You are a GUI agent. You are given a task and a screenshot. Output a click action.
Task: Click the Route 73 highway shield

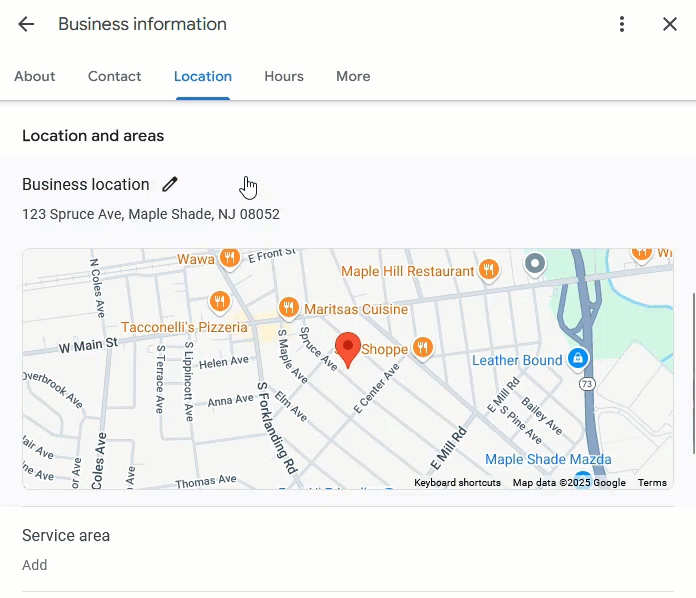pos(587,384)
